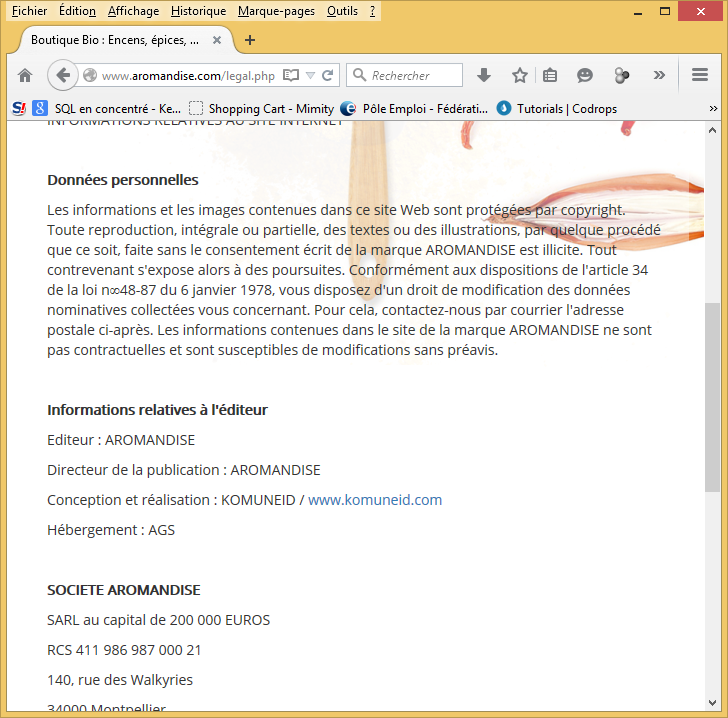This screenshot has width=728, height=718.
Task: Click the Google bookmark icon
Action: (40, 109)
